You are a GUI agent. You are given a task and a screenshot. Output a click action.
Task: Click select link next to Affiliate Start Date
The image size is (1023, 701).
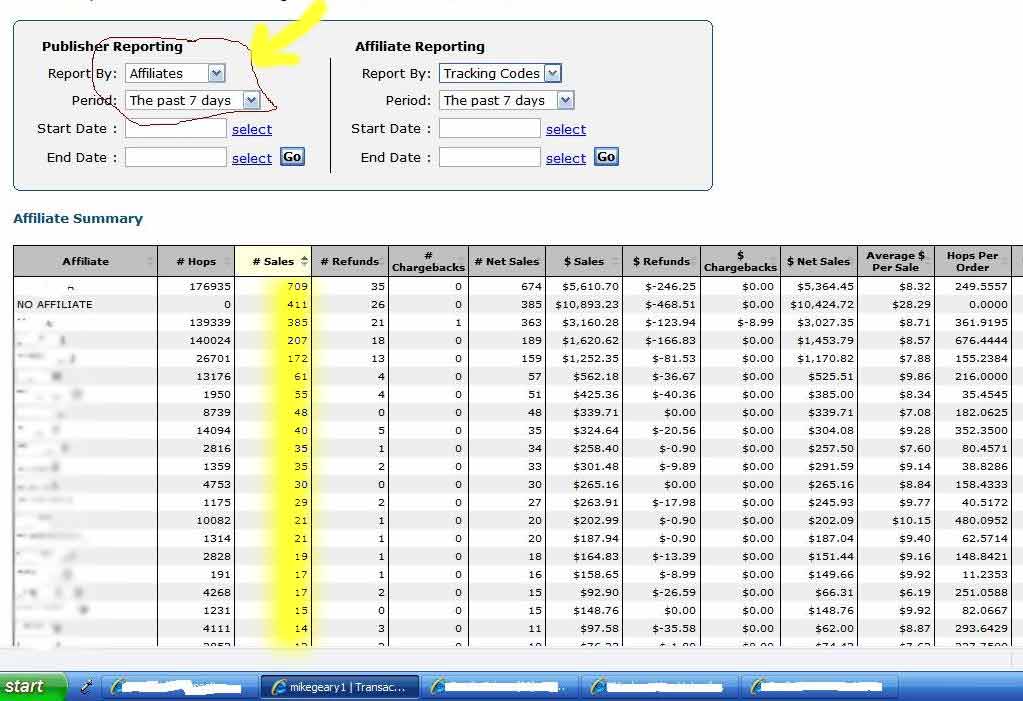(566, 129)
